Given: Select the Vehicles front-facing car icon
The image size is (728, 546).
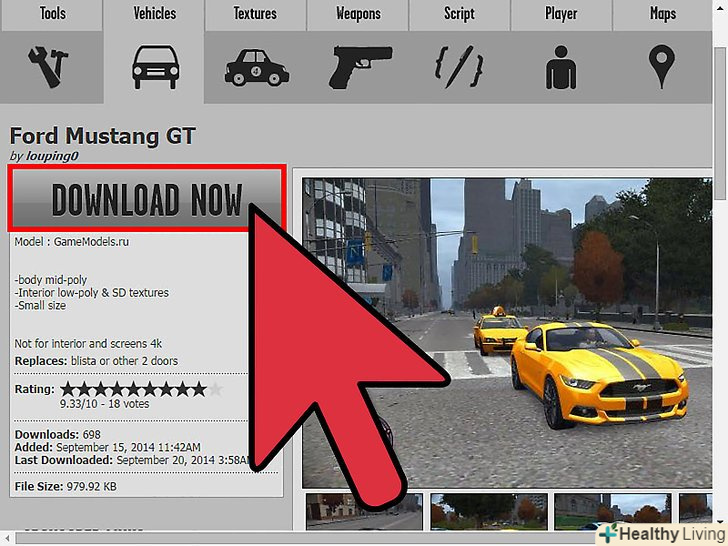Looking at the screenshot, I should (156, 67).
